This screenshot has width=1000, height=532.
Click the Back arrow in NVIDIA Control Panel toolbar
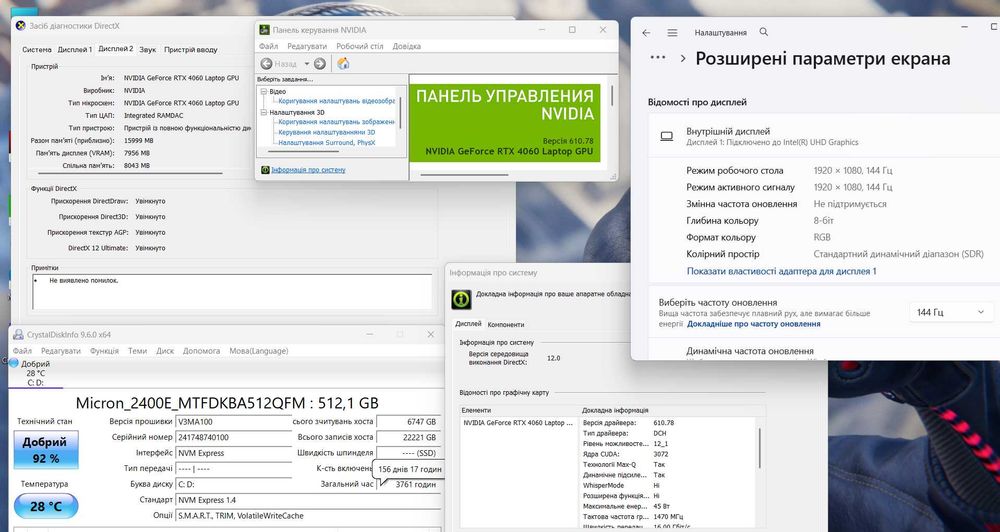point(267,64)
